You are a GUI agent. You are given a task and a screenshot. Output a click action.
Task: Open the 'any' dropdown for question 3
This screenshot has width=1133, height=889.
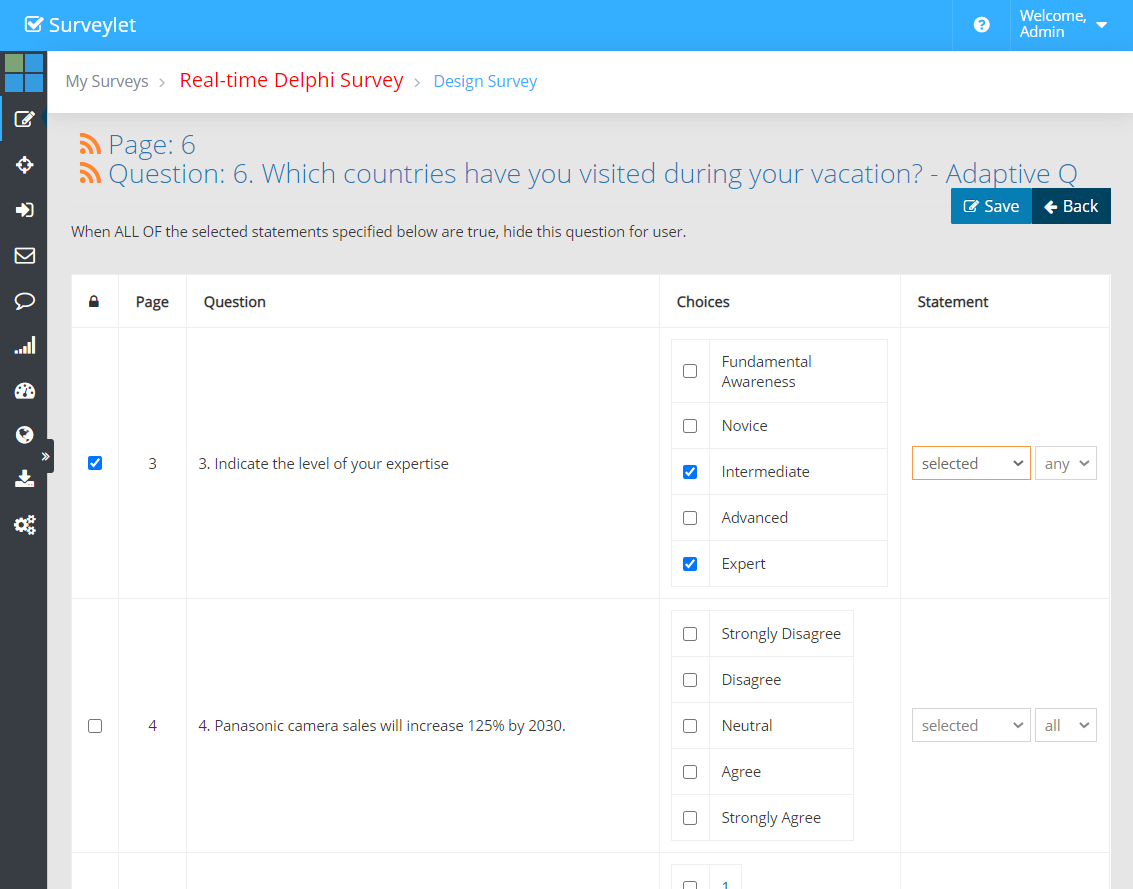tap(1065, 463)
